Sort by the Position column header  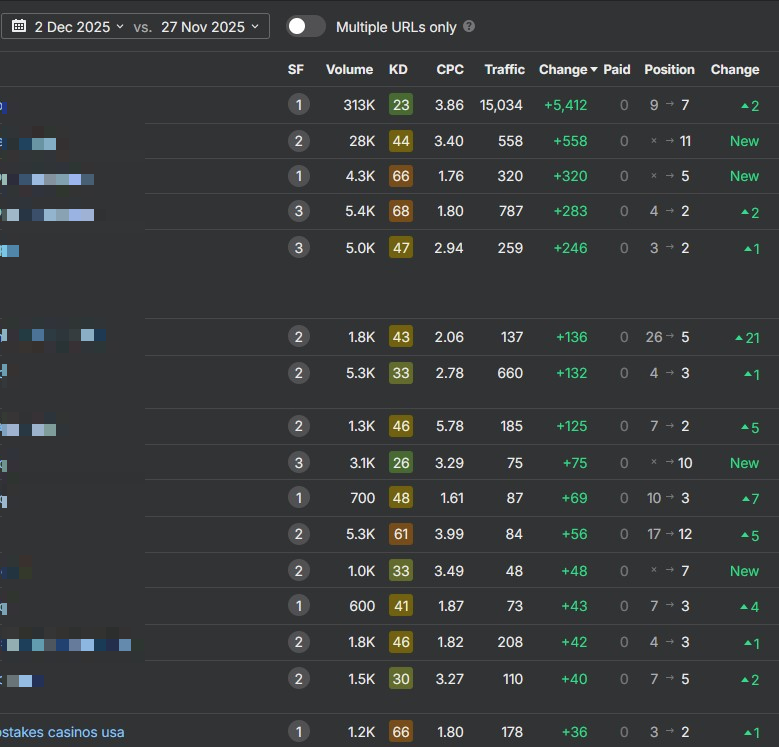pyautogui.click(x=669, y=70)
